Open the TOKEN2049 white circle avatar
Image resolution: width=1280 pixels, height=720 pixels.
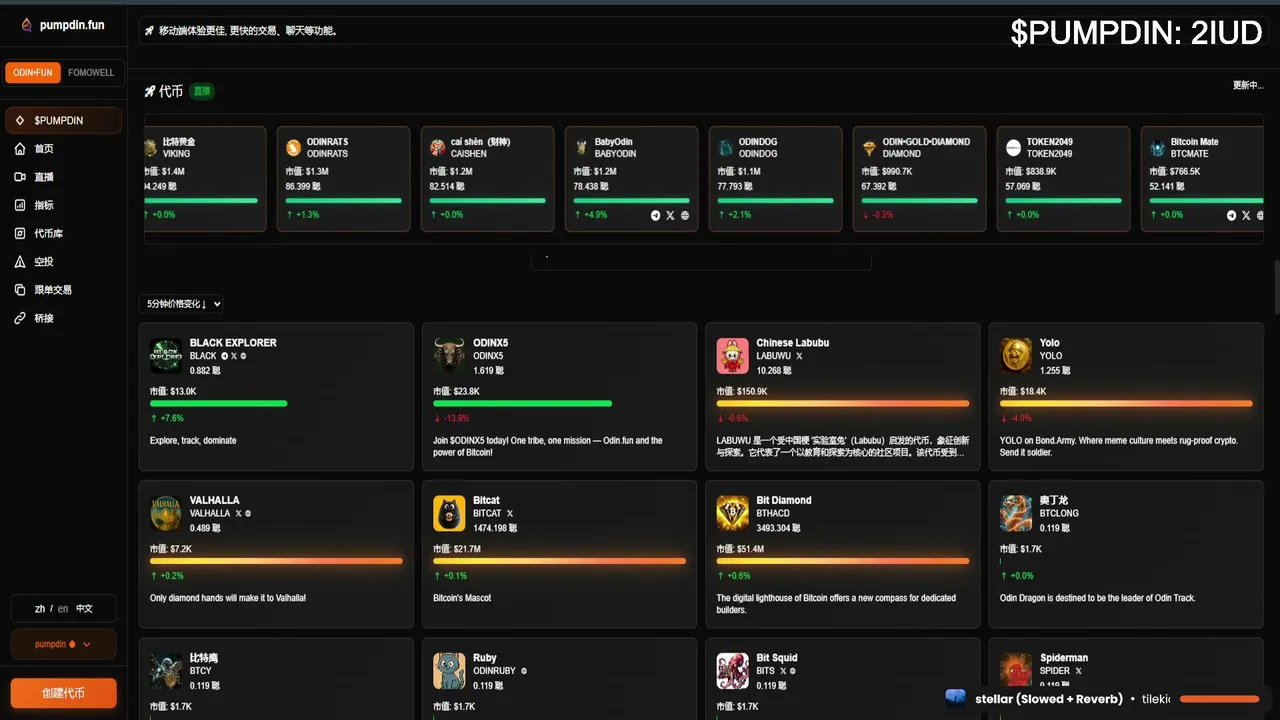click(1014, 148)
